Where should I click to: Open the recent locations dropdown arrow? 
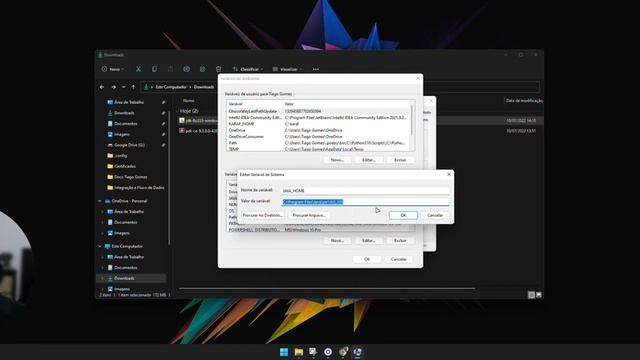pos(124,87)
